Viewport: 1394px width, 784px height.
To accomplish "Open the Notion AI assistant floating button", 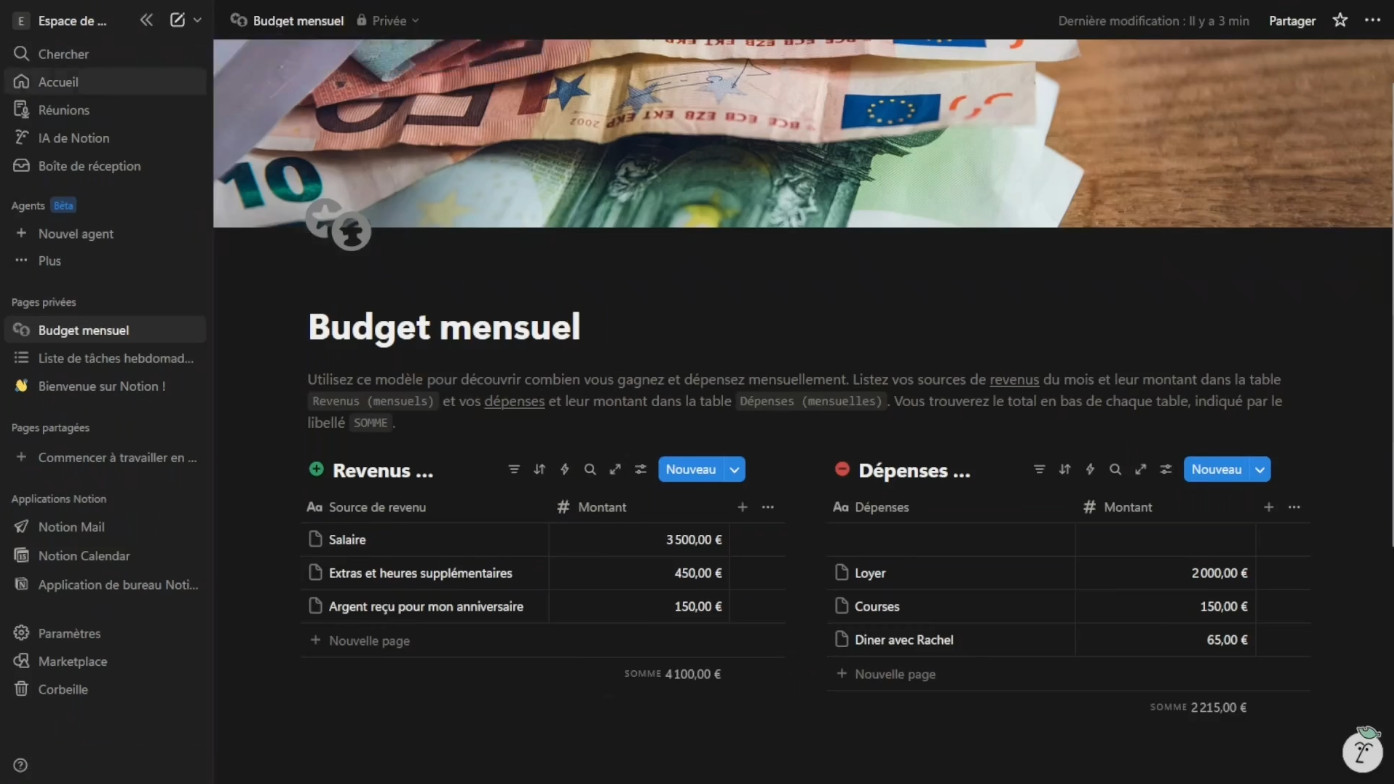I will [1362, 750].
